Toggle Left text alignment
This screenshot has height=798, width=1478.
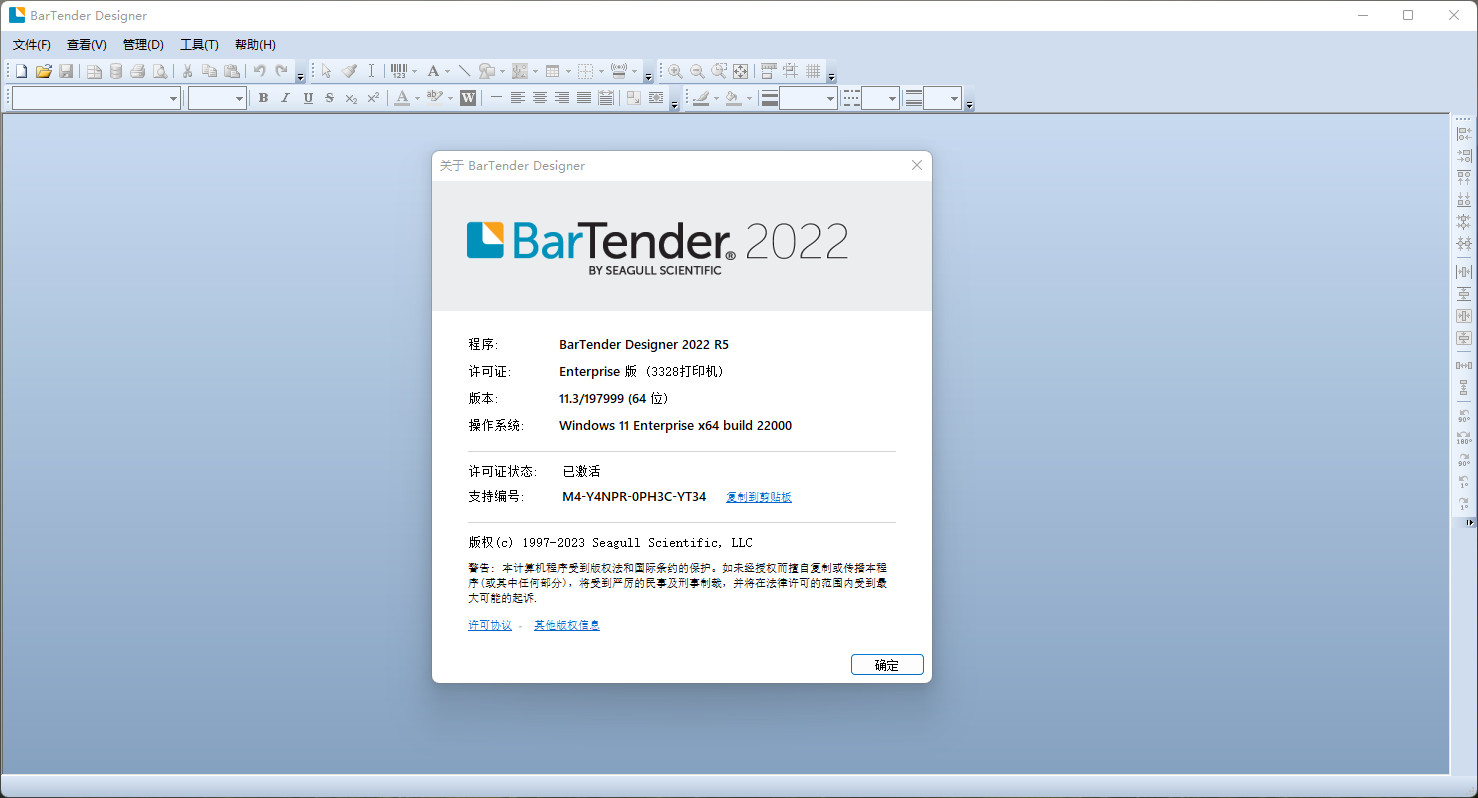click(x=517, y=98)
